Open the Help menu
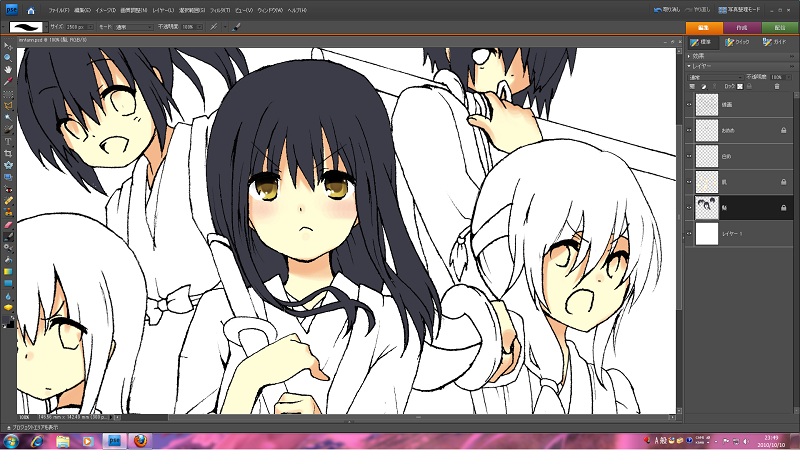Viewport: 800px width, 464px height. coord(297,10)
